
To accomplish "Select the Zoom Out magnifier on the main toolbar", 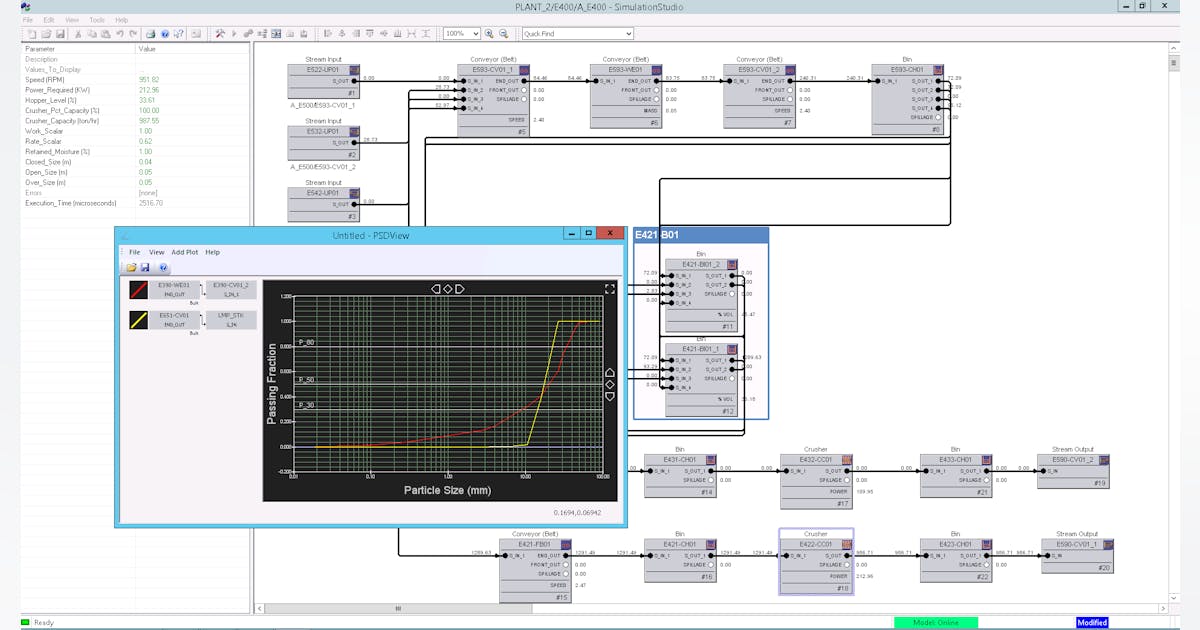I will tap(503, 33).
